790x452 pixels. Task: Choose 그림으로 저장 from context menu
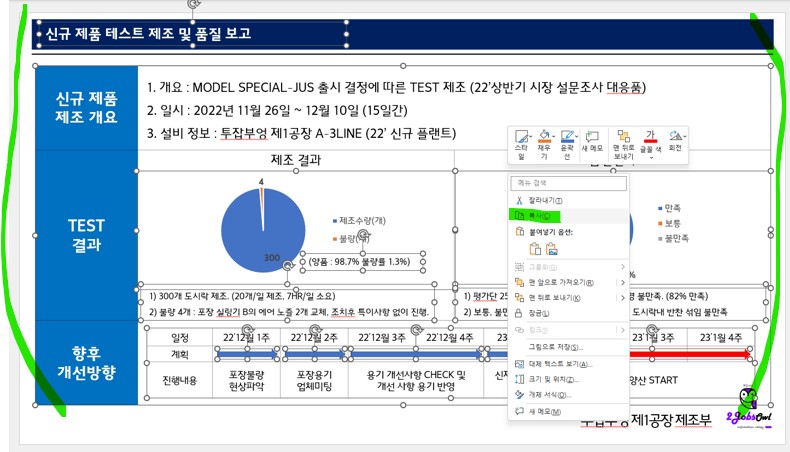(x=569, y=347)
